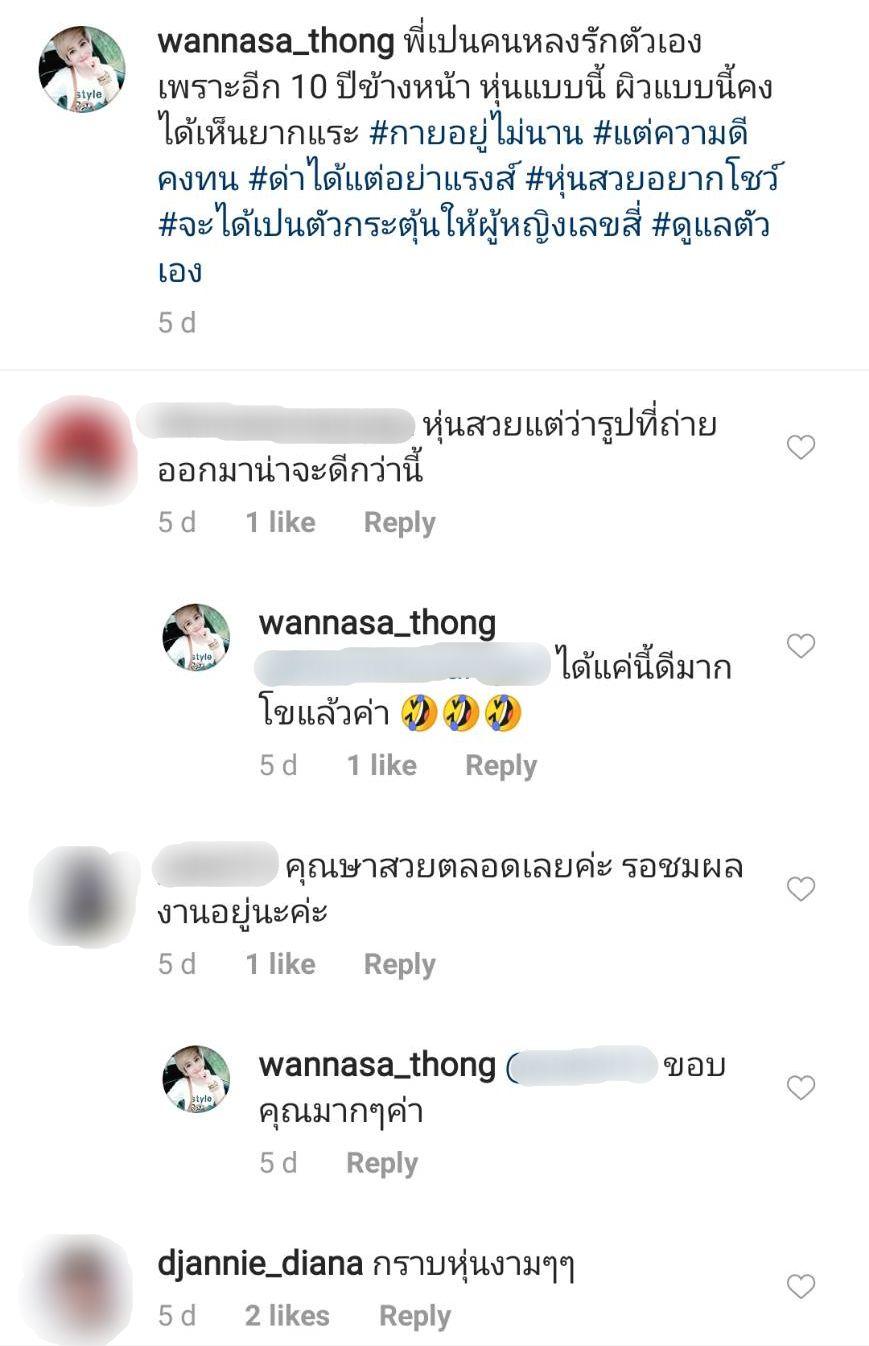Heart djannie_diana's comment

pyautogui.click(x=801, y=1286)
